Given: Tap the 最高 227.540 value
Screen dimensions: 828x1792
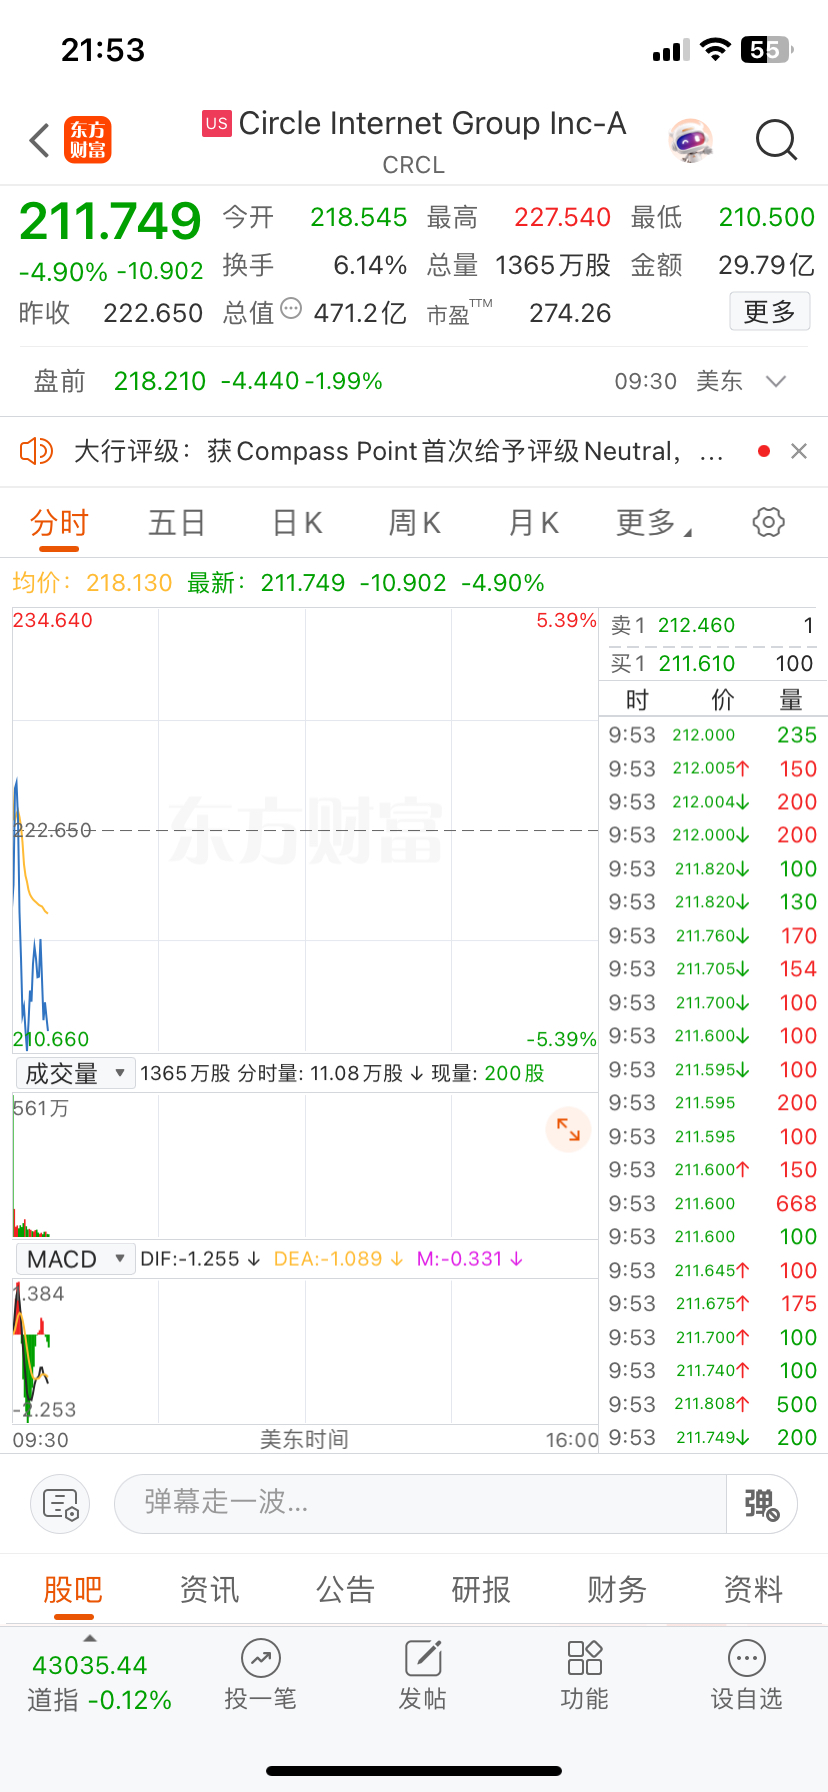Looking at the screenshot, I should (x=562, y=217).
